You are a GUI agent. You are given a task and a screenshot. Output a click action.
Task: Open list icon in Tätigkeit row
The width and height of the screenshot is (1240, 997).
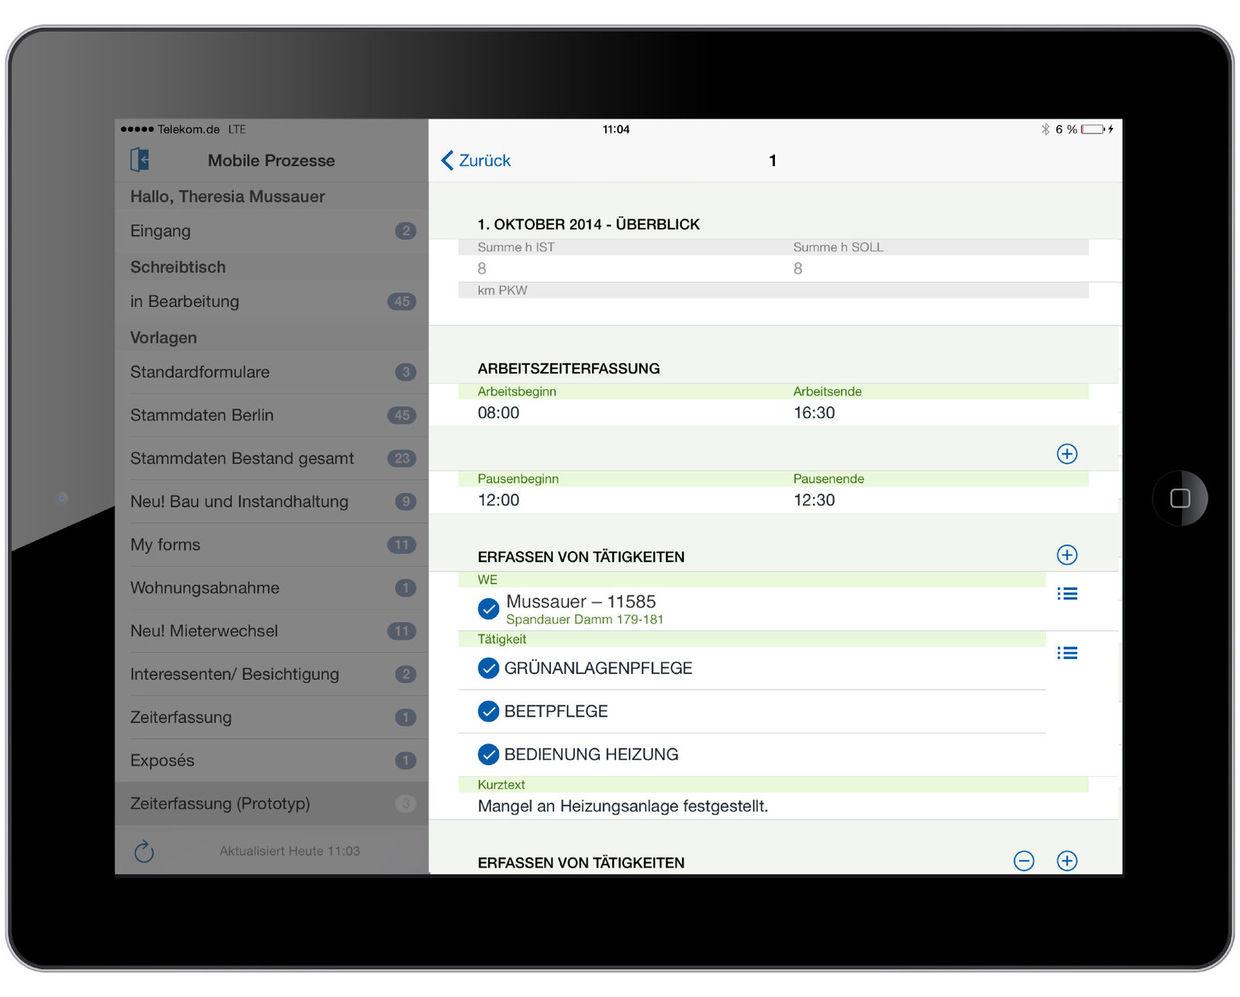tap(1067, 653)
